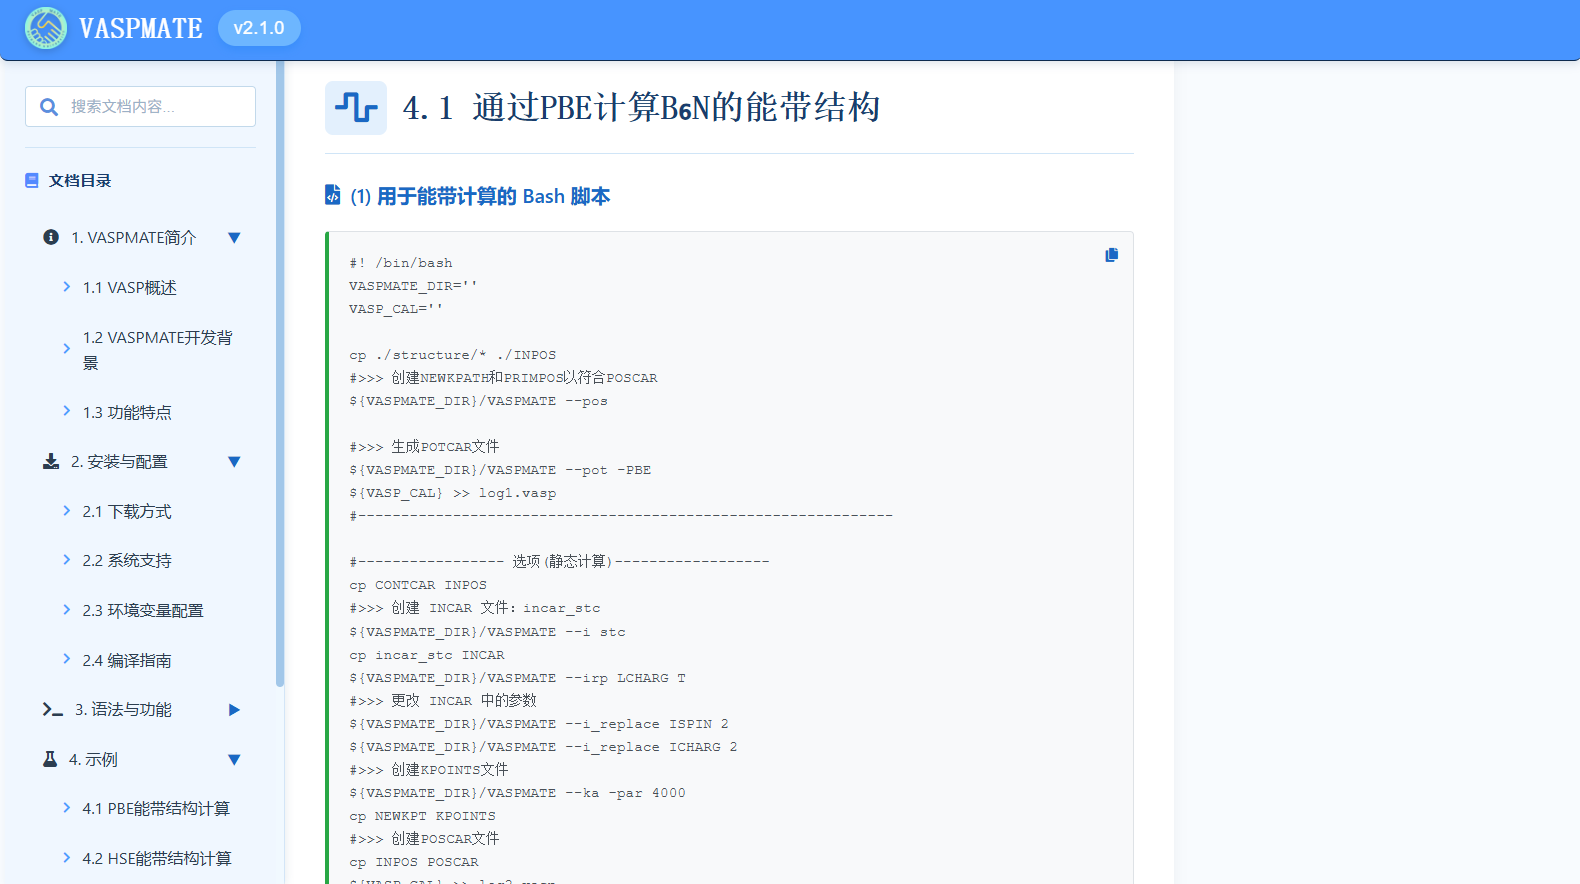The image size is (1580, 884).
Task: Expand the 3. 语法与功能 section arrow
Action: [x=234, y=710]
